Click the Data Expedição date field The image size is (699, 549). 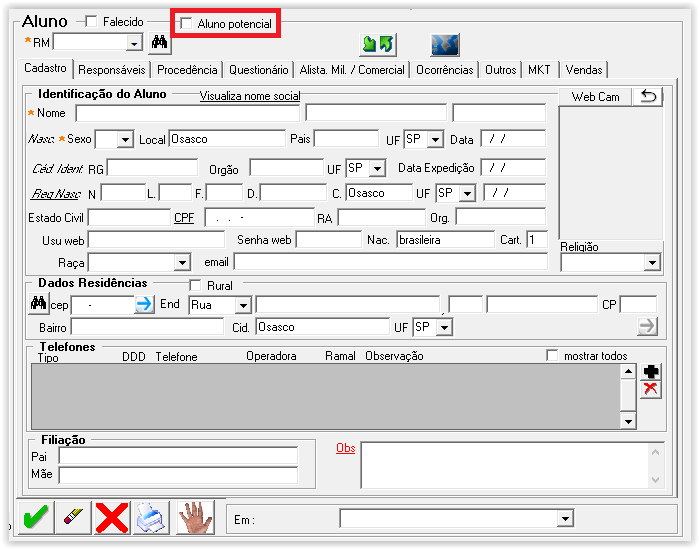click(513, 168)
